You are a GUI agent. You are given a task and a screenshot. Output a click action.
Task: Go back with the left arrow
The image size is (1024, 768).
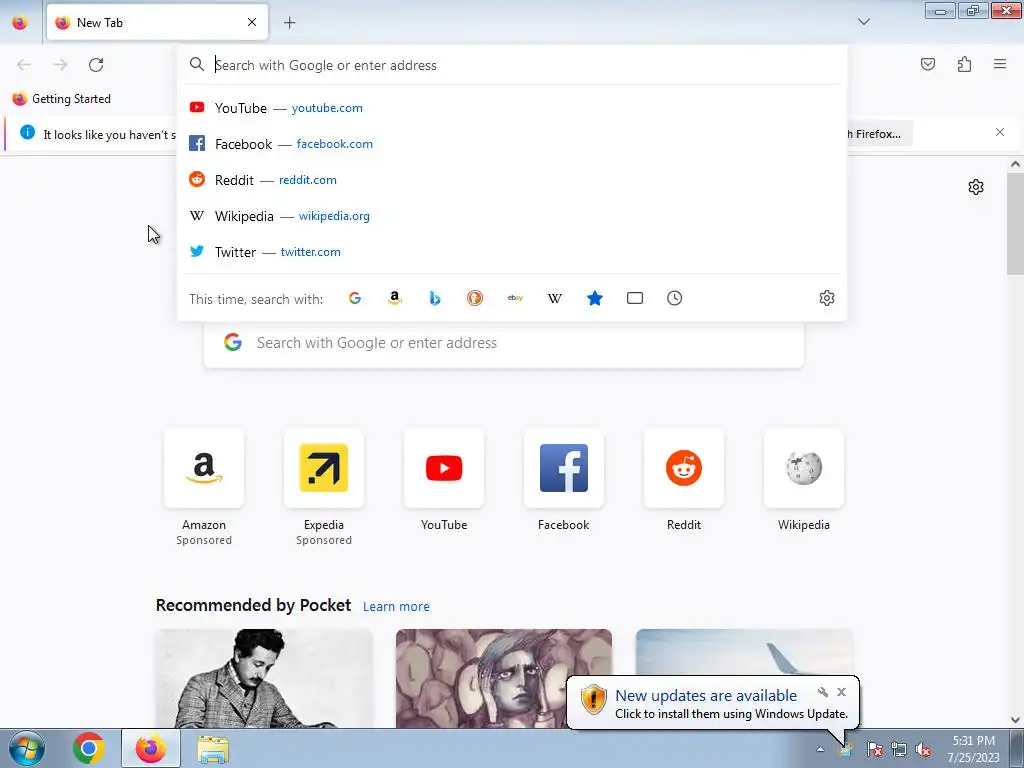coord(24,65)
